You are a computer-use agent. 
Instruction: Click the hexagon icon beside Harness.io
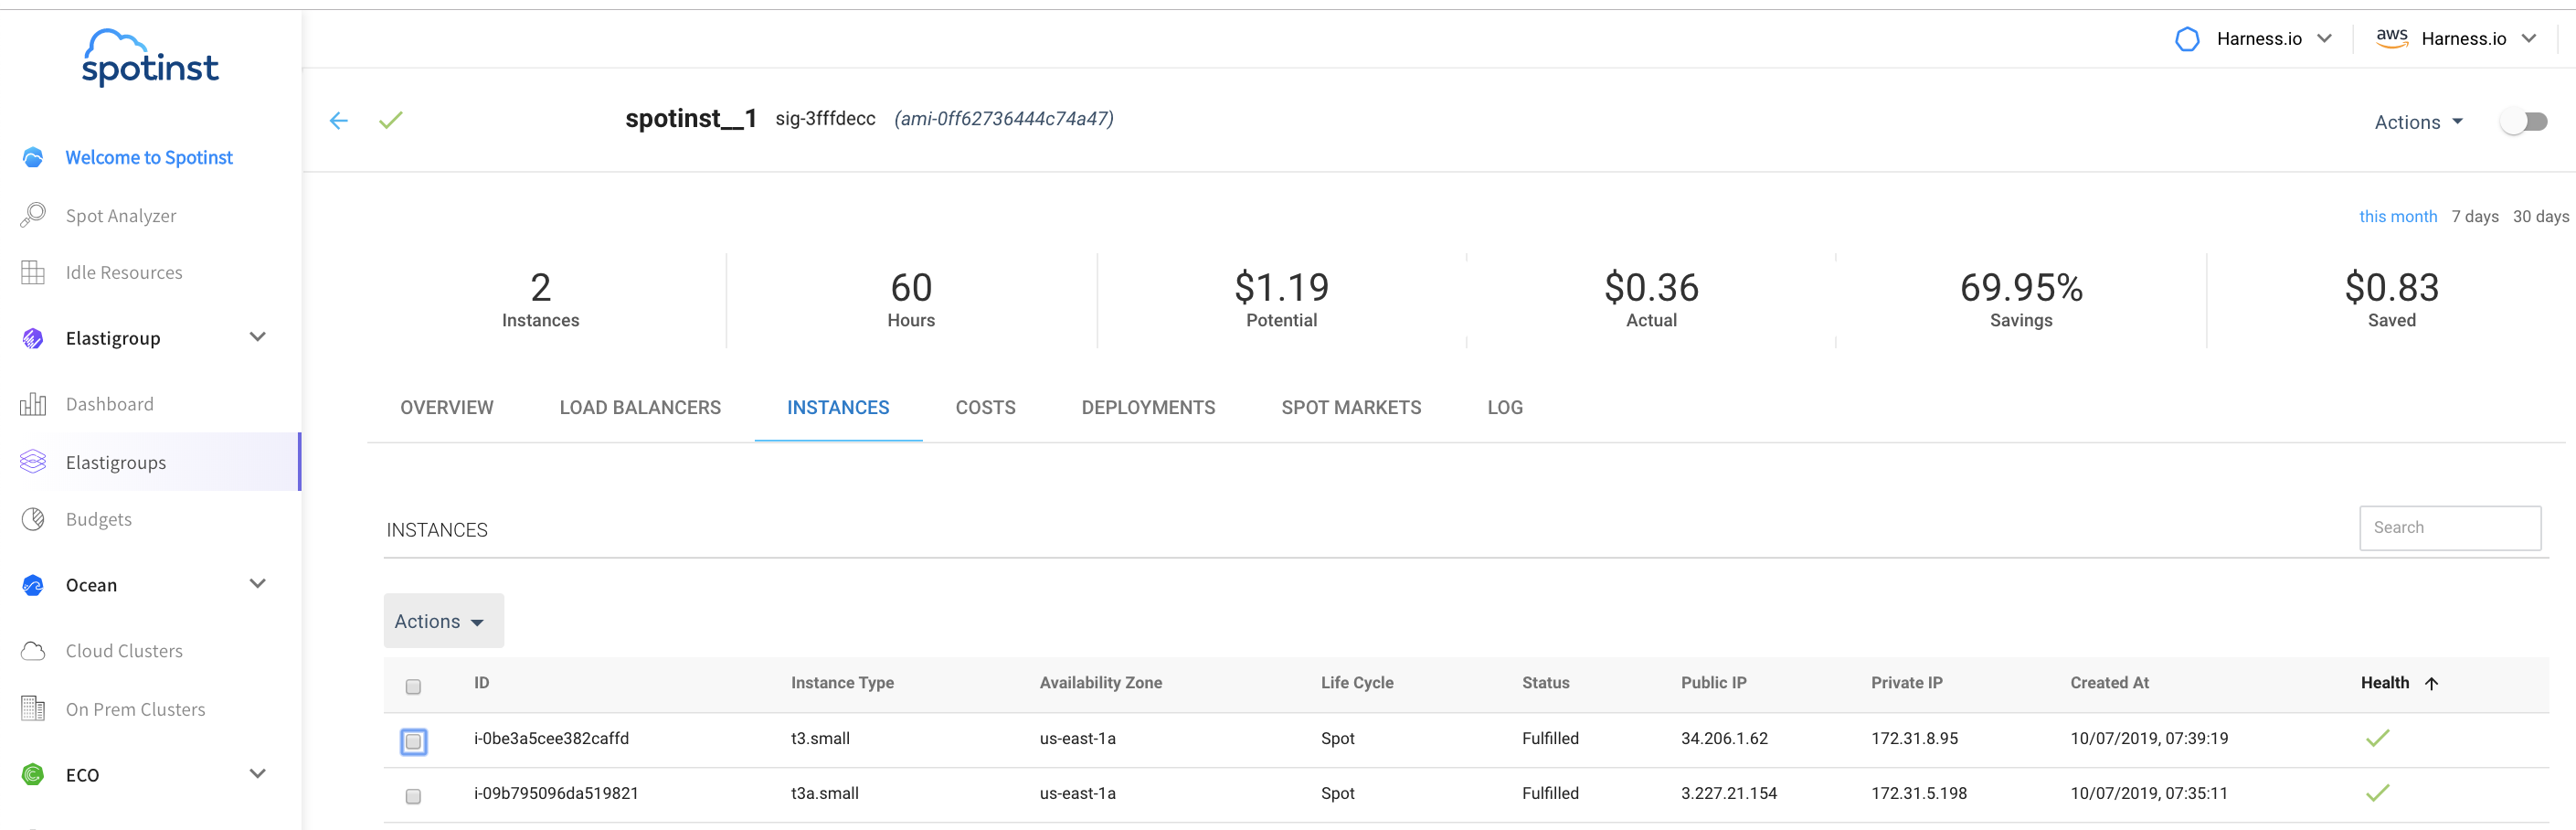click(2187, 39)
